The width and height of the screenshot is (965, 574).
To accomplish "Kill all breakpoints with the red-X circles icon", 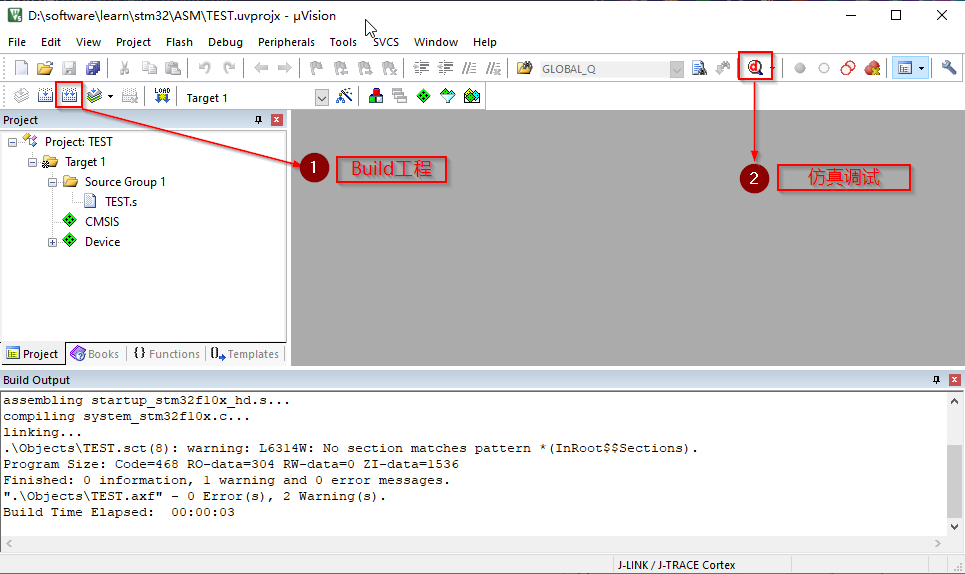I will (x=872, y=68).
